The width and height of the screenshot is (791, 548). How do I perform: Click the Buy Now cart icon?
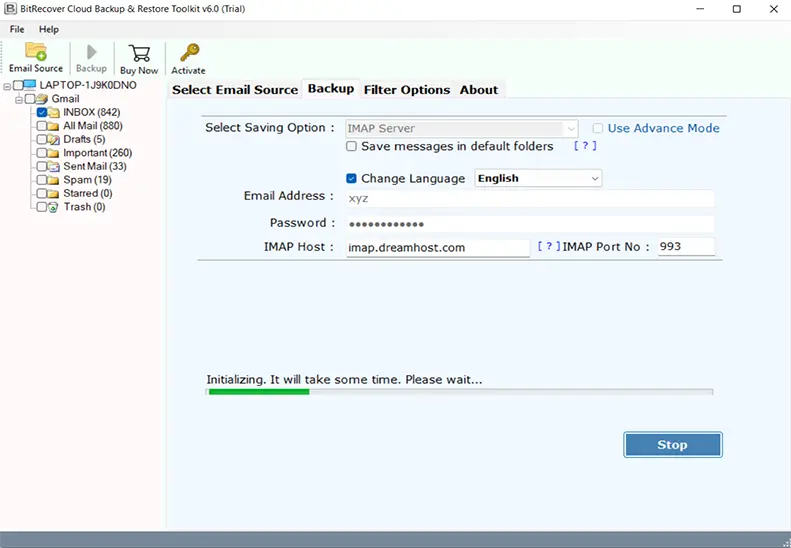(x=139, y=53)
